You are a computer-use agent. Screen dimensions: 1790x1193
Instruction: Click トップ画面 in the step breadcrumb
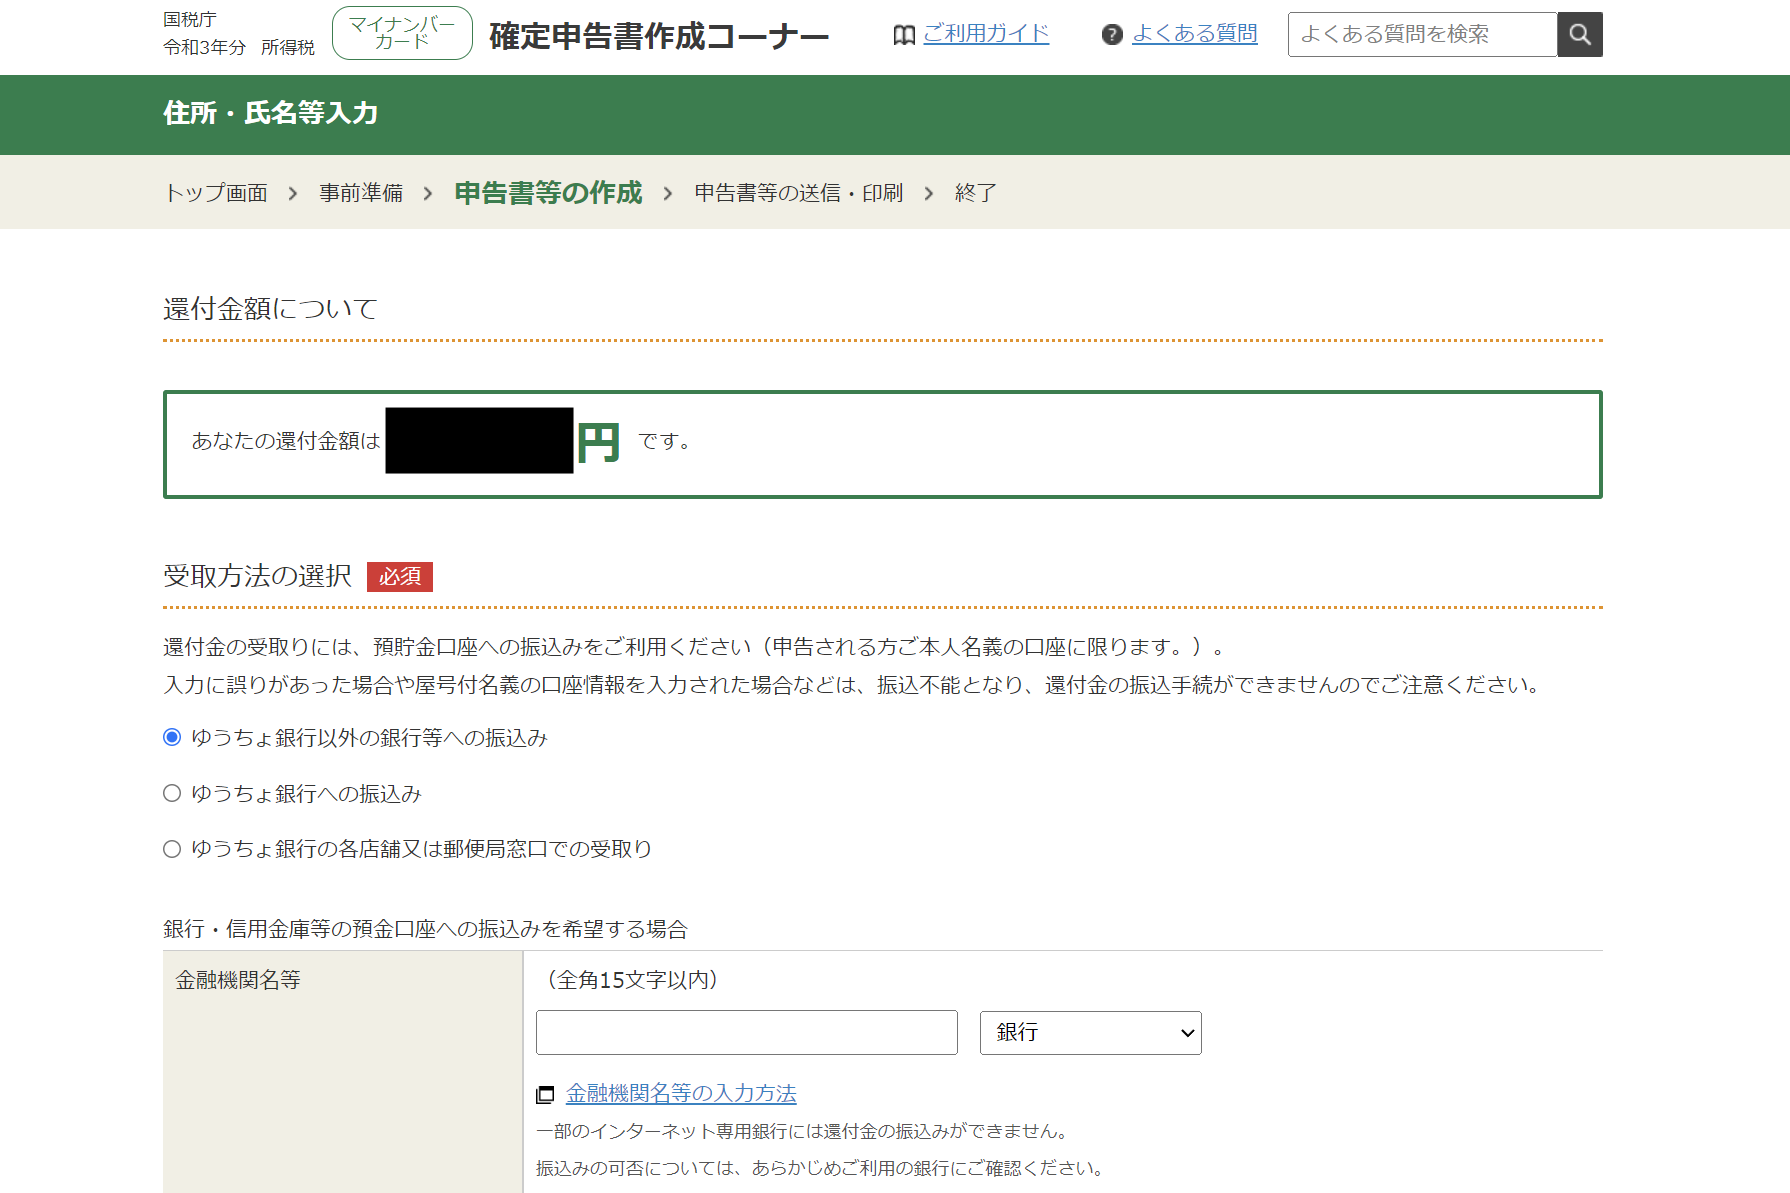[x=216, y=193]
